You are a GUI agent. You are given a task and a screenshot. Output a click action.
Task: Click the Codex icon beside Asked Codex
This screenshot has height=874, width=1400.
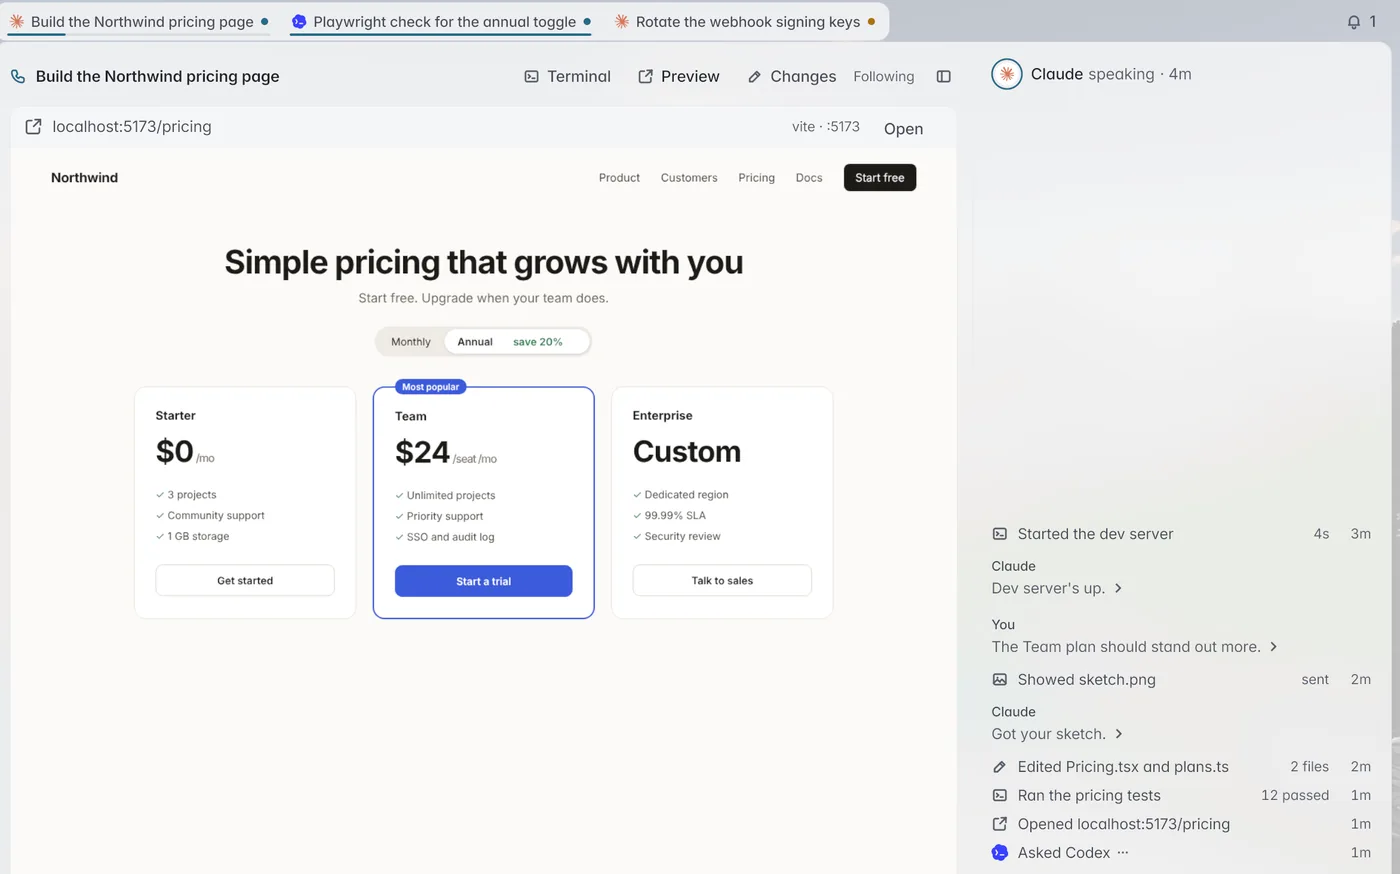(999, 853)
